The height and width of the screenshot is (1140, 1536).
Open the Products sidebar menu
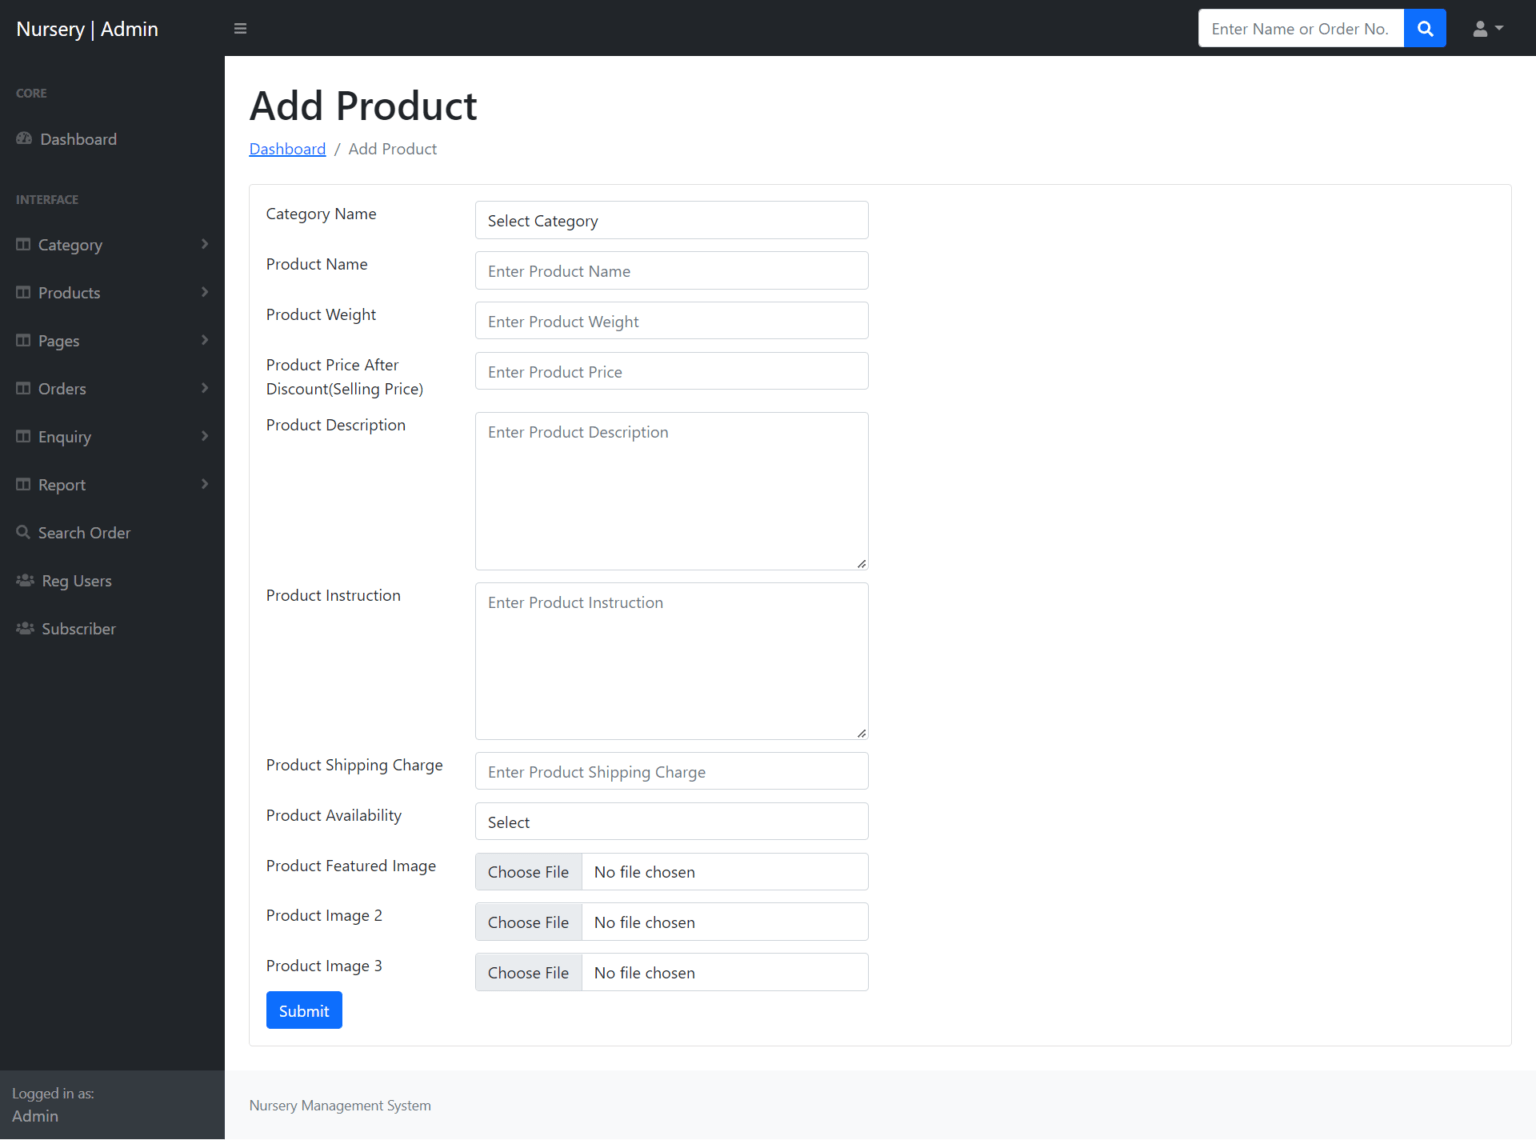pyautogui.click(x=112, y=293)
